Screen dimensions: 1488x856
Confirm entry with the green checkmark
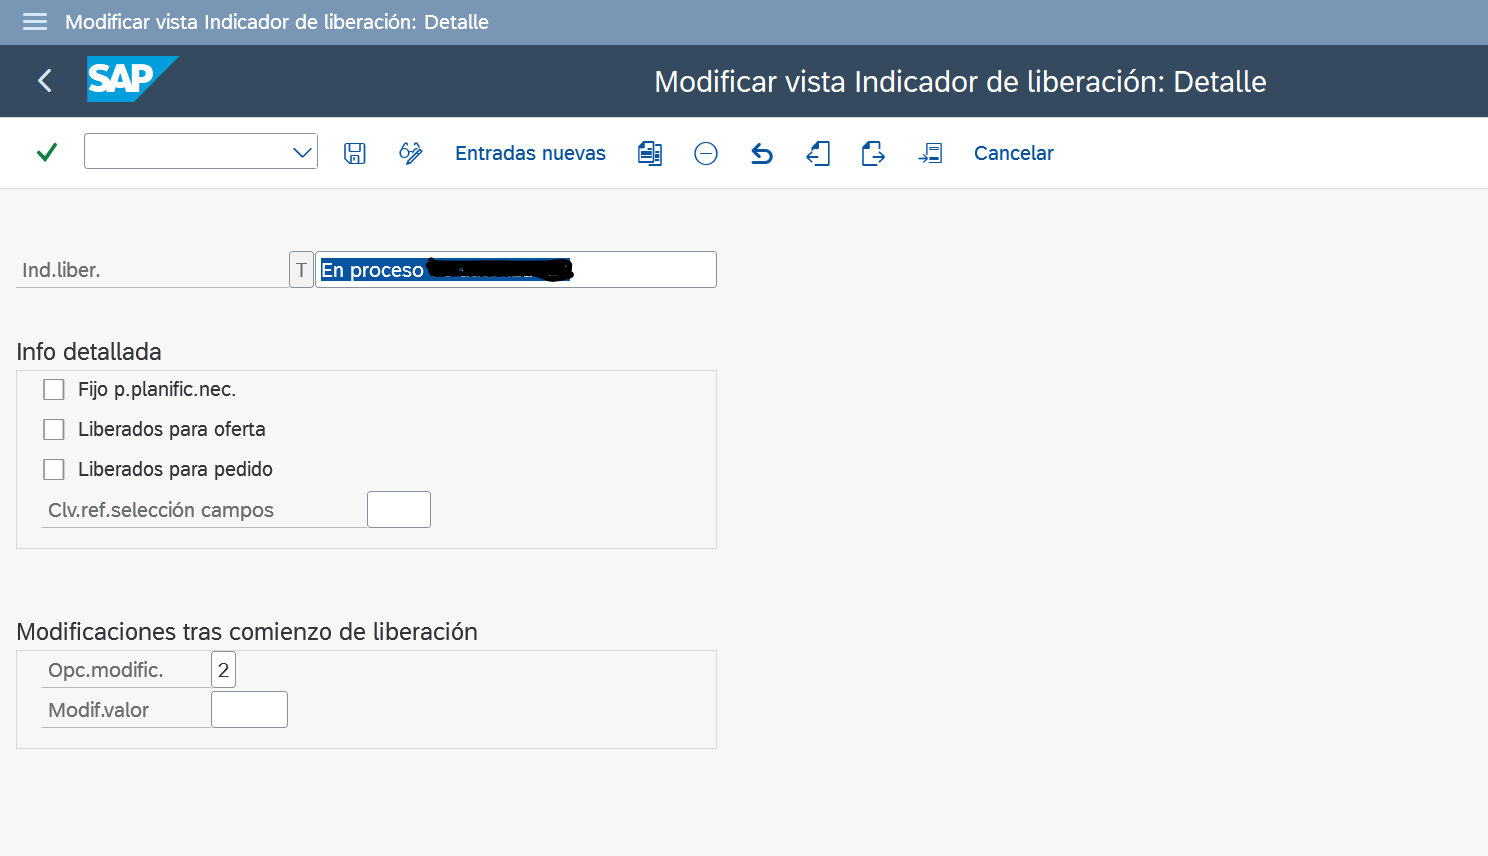tap(47, 152)
